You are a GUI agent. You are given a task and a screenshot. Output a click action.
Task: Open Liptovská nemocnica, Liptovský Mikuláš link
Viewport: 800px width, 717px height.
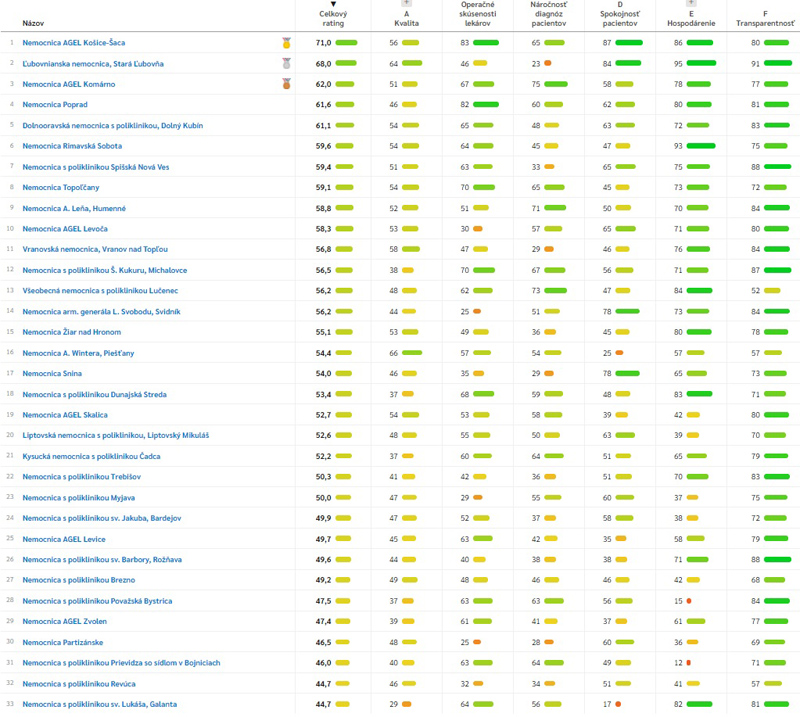tap(116, 435)
